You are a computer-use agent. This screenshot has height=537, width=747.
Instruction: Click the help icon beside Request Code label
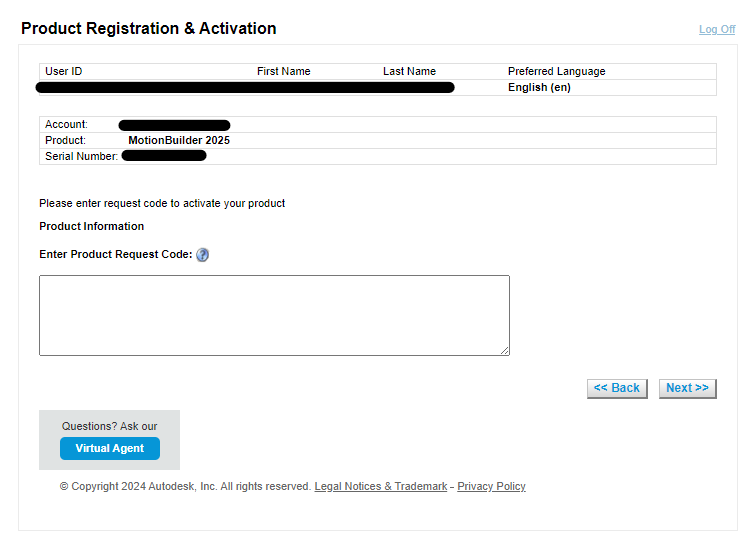(x=203, y=255)
